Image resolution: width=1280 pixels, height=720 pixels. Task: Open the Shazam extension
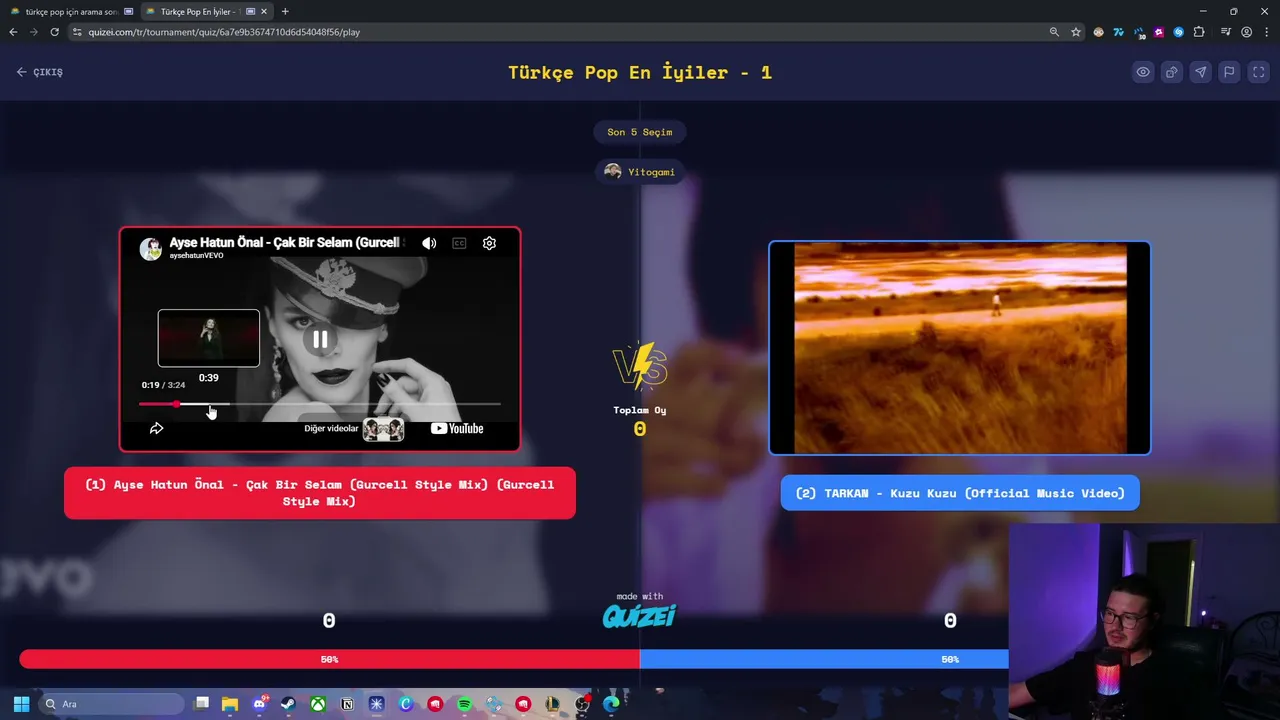pyautogui.click(x=1179, y=32)
